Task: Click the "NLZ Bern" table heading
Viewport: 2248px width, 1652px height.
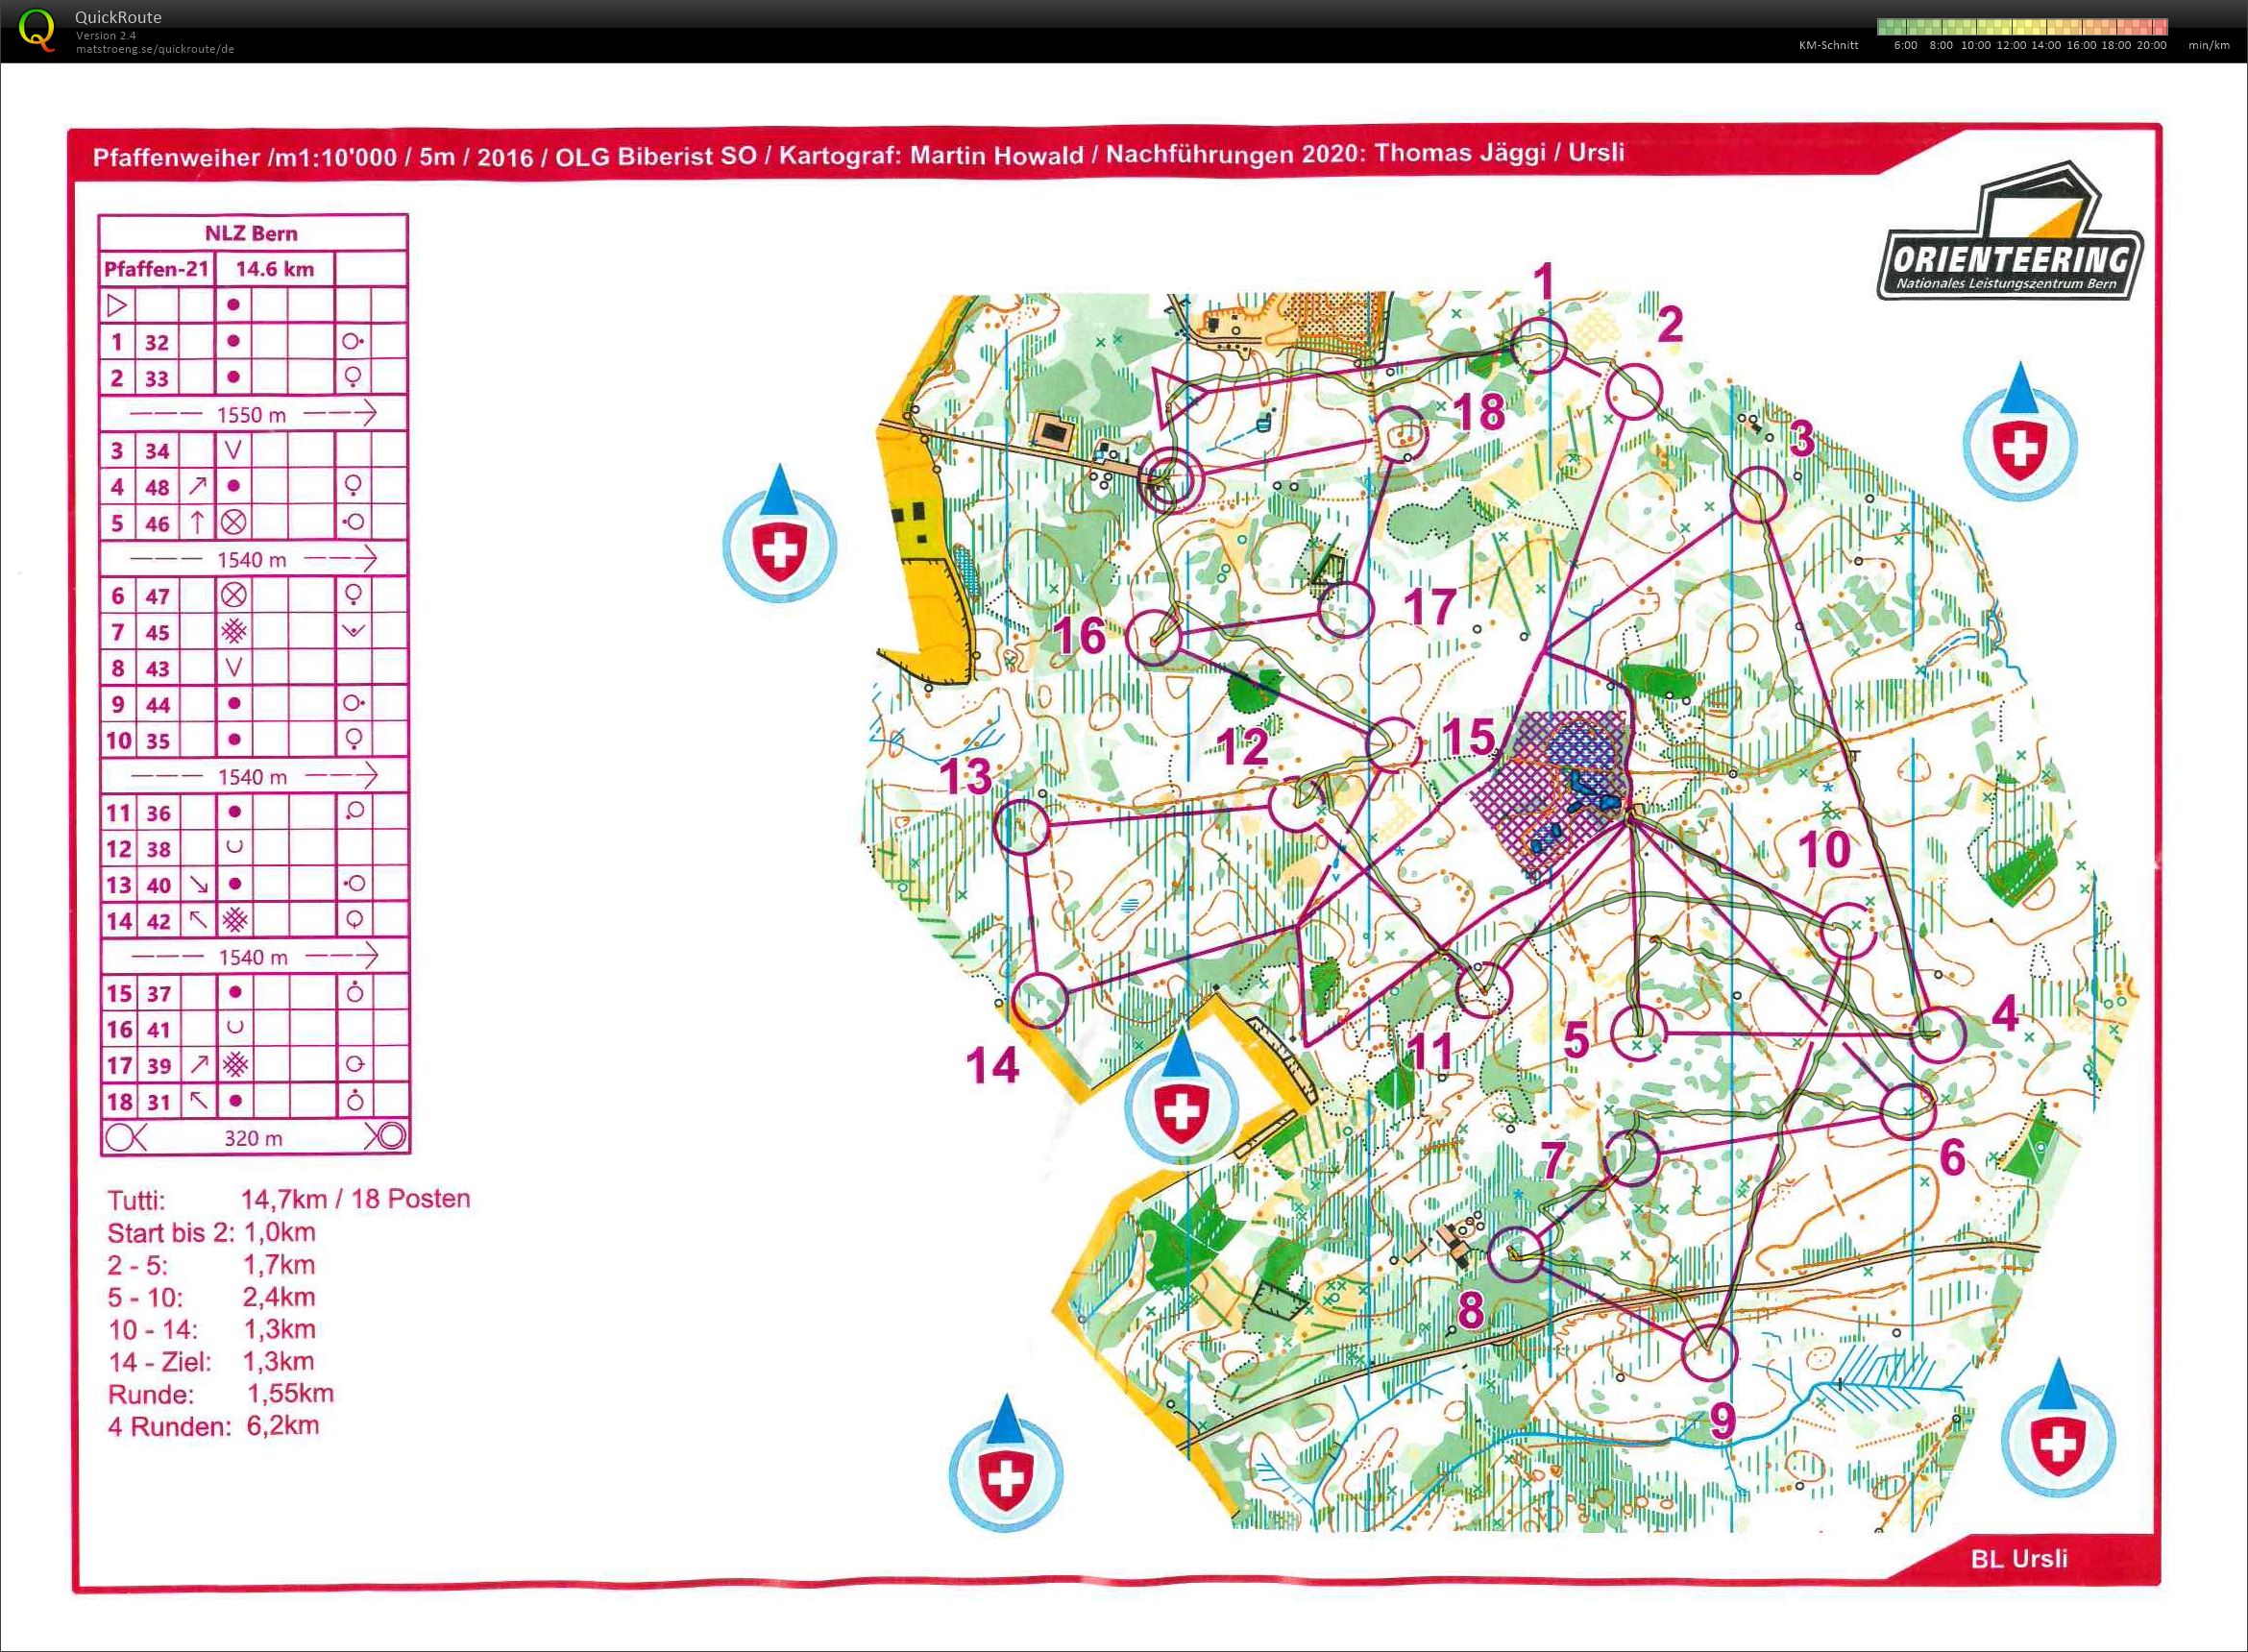Action: 251,233
